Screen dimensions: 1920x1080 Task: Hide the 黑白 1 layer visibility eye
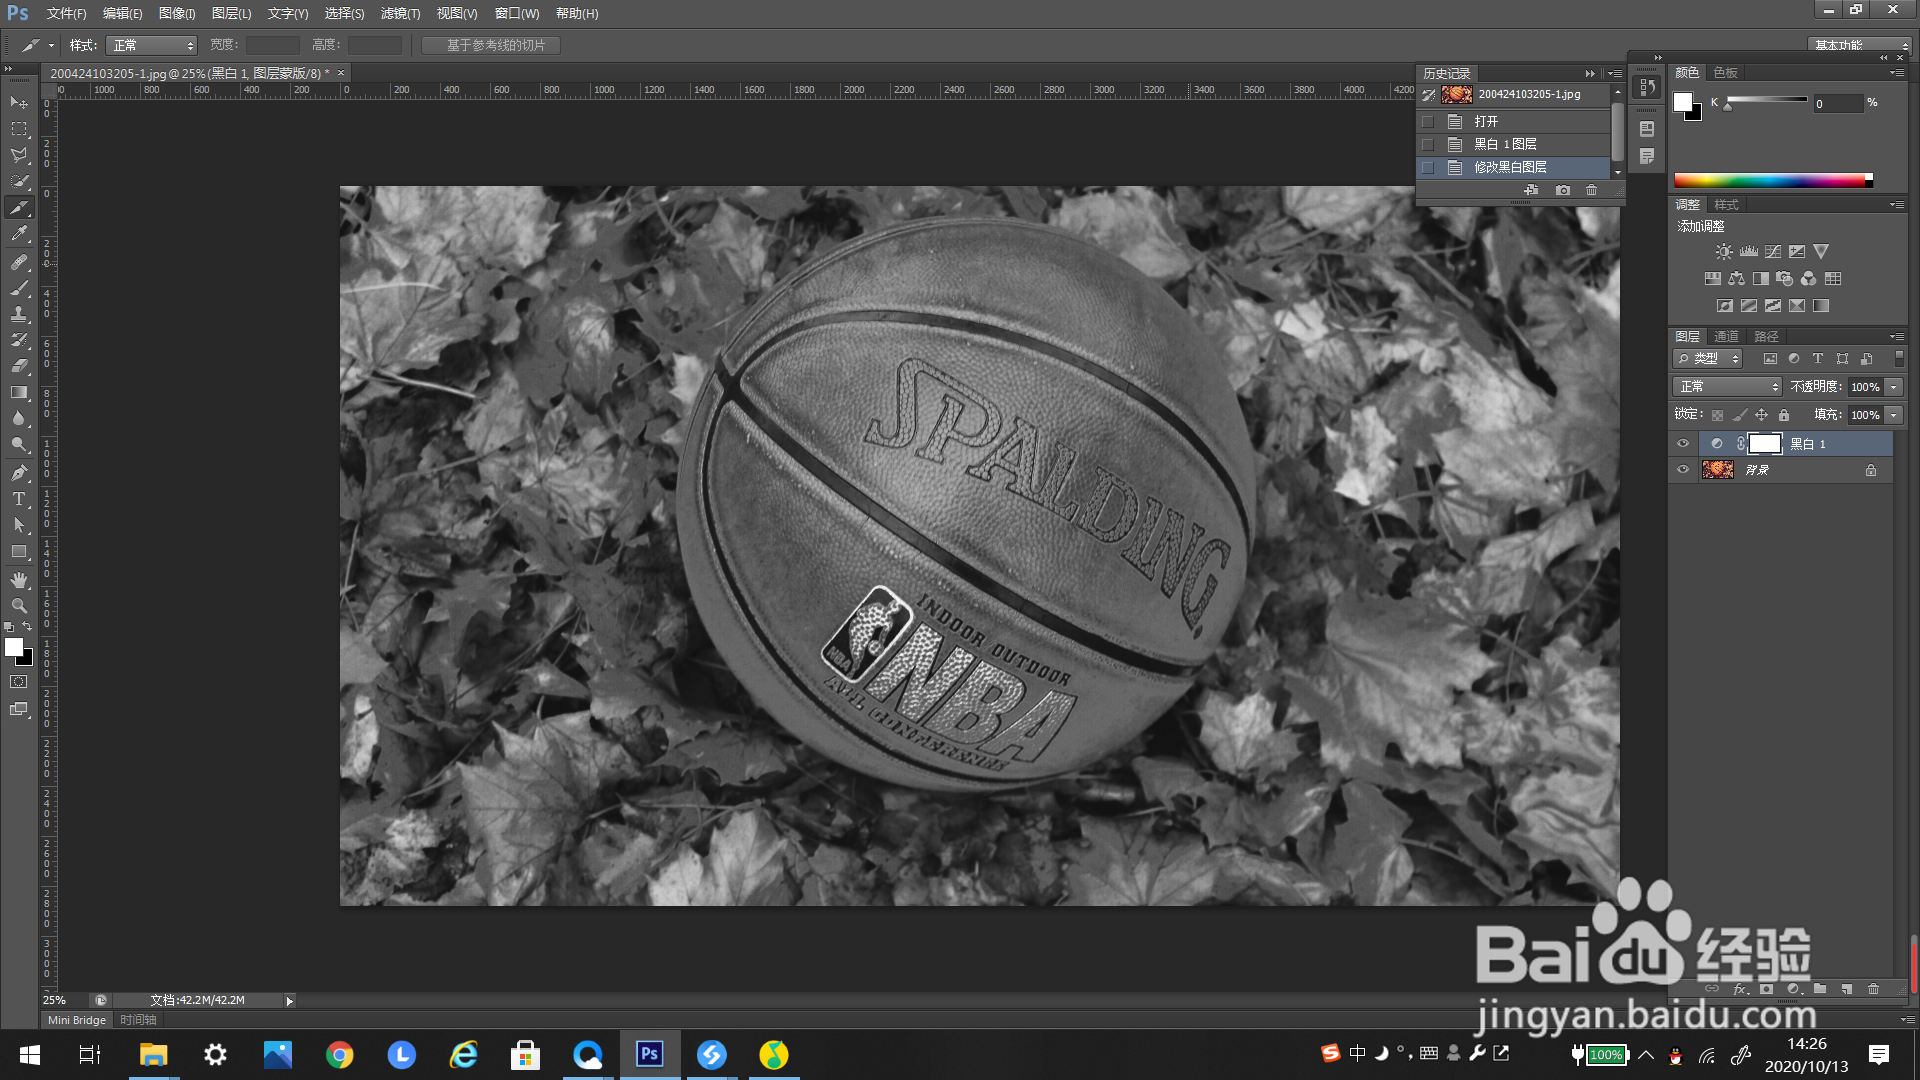click(x=1683, y=444)
